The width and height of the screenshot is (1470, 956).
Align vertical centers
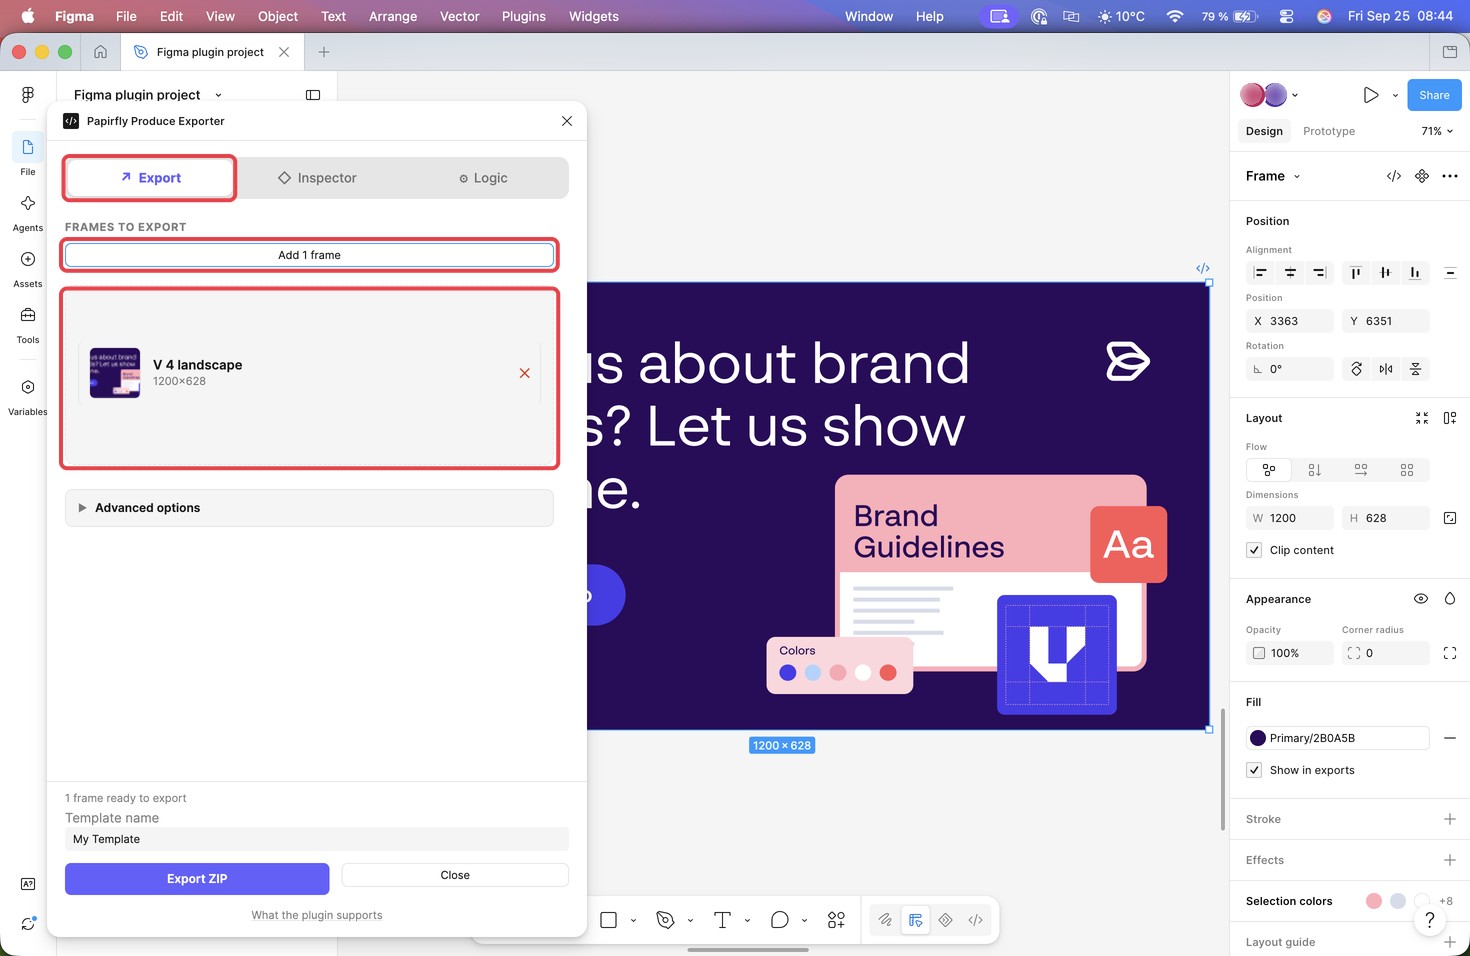(1385, 273)
